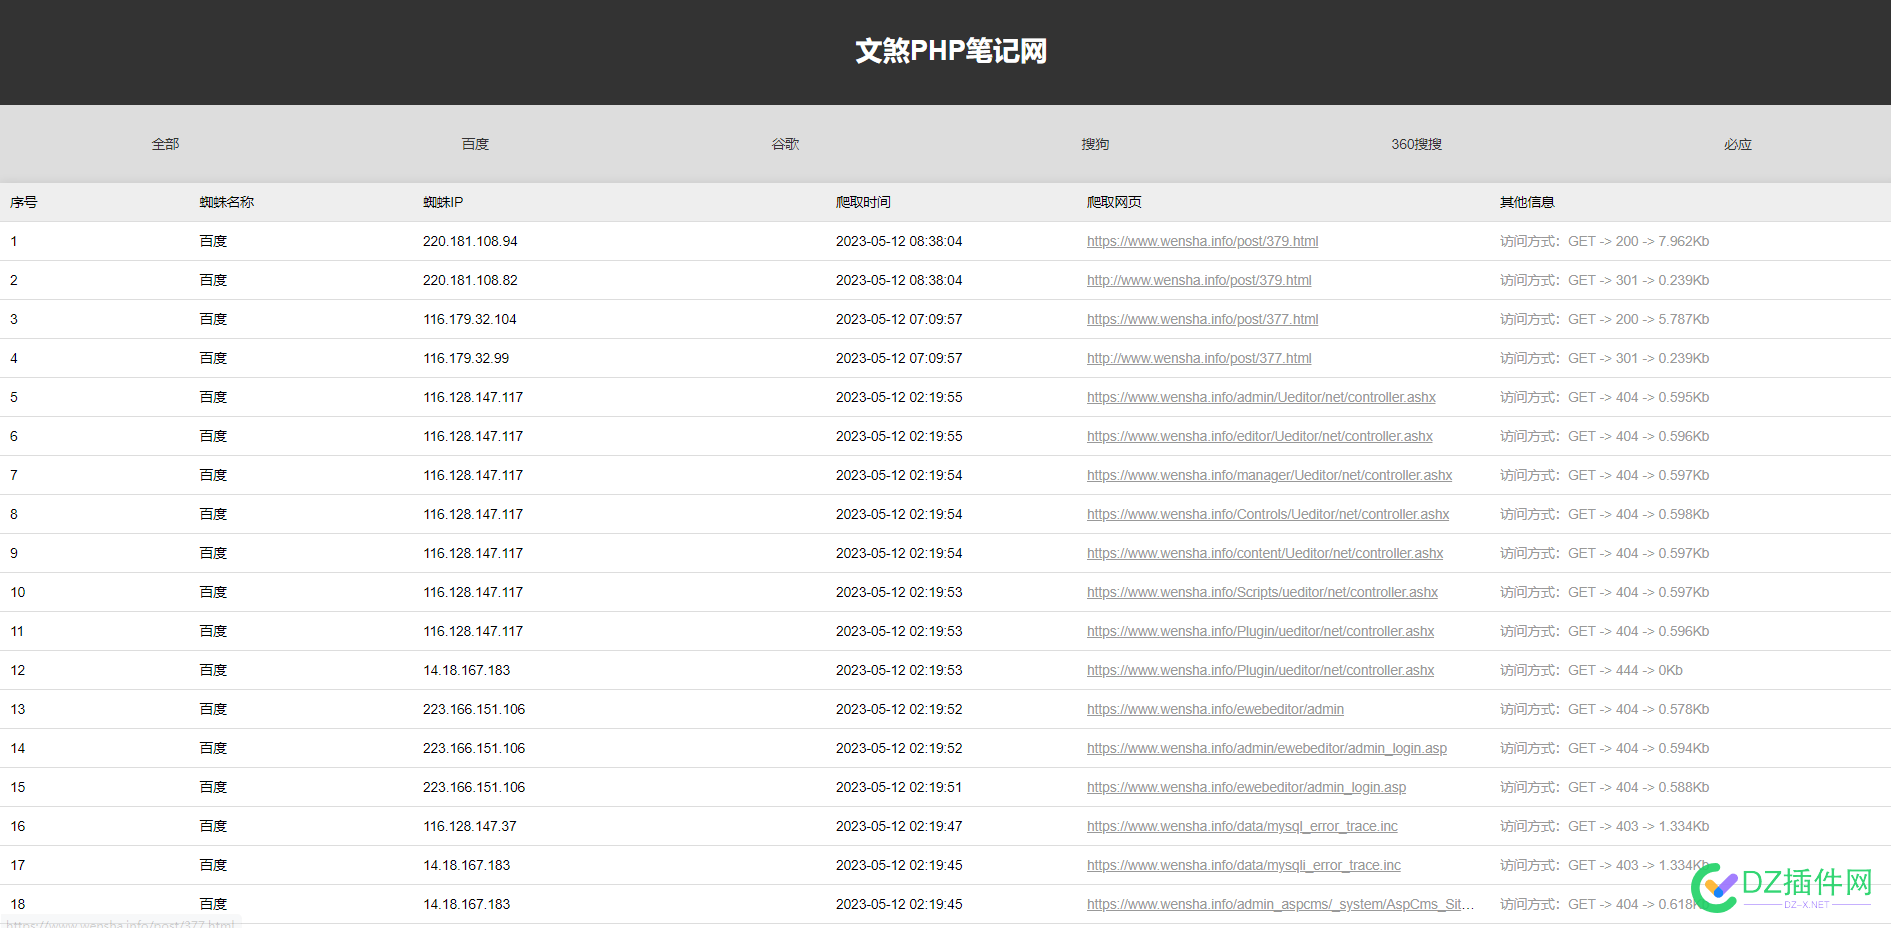Open https post/377.html link in row 3
1891x928 pixels.
pyautogui.click(x=1202, y=319)
